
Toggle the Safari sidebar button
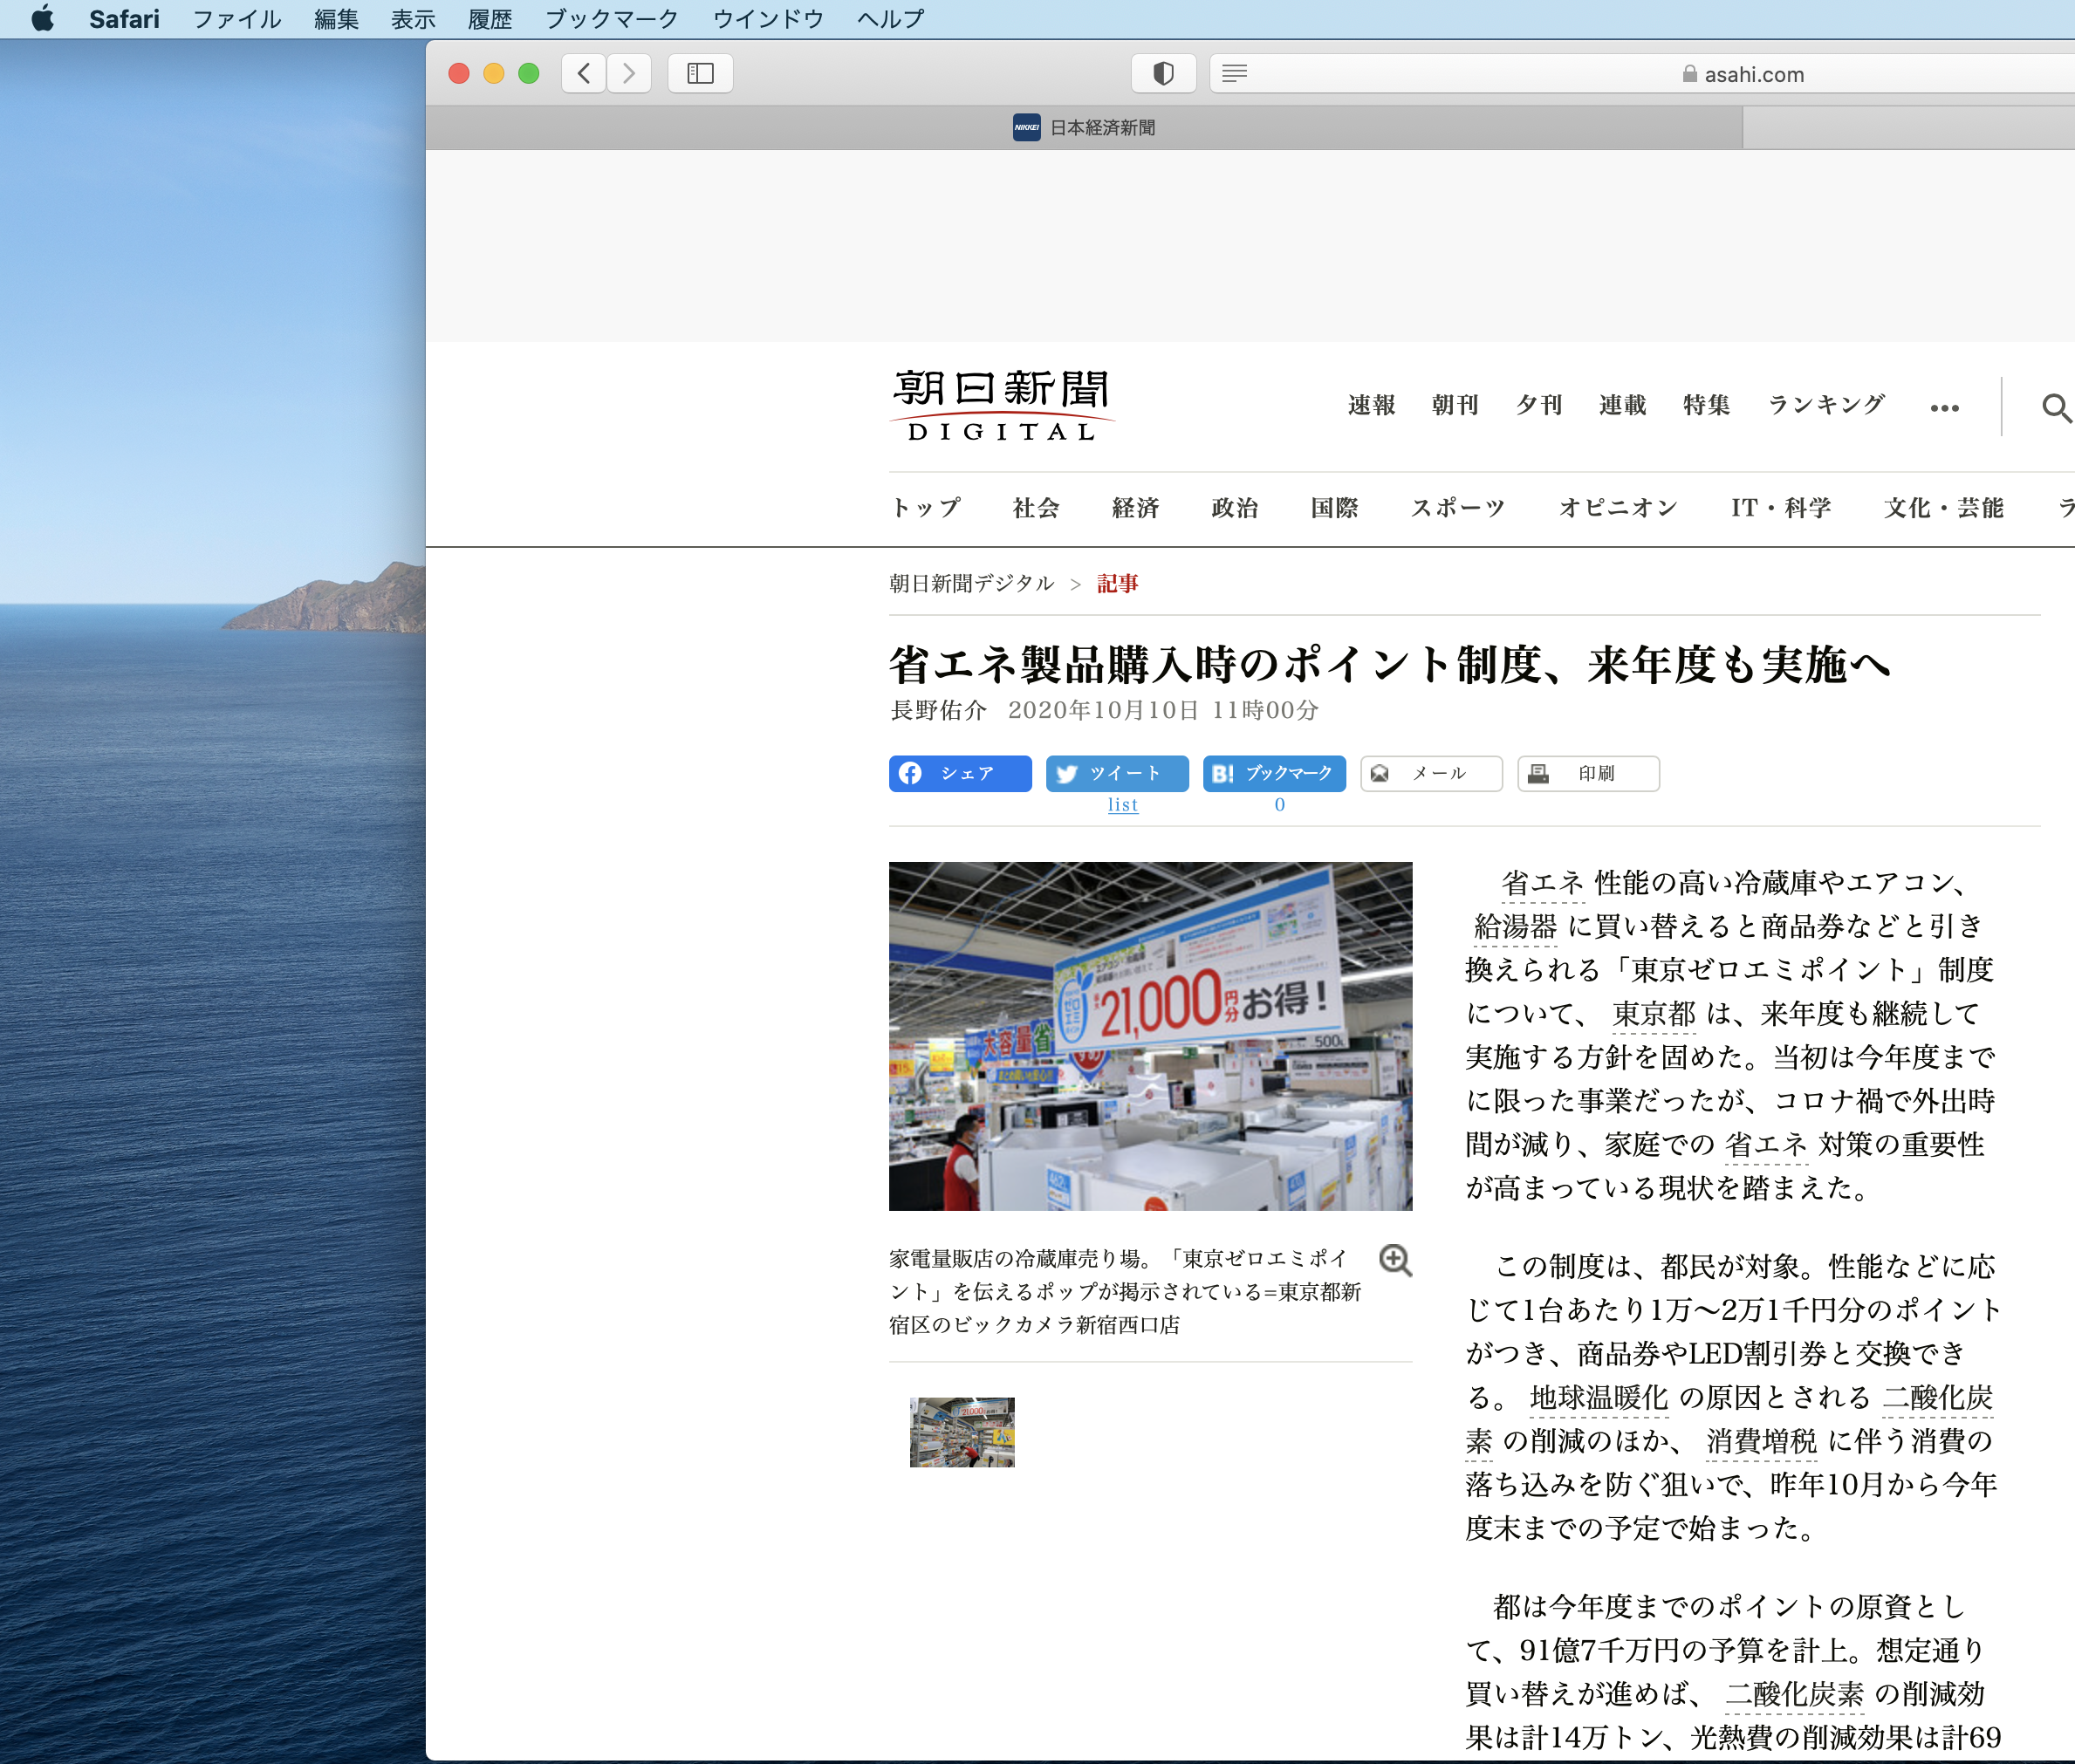(x=700, y=73)
